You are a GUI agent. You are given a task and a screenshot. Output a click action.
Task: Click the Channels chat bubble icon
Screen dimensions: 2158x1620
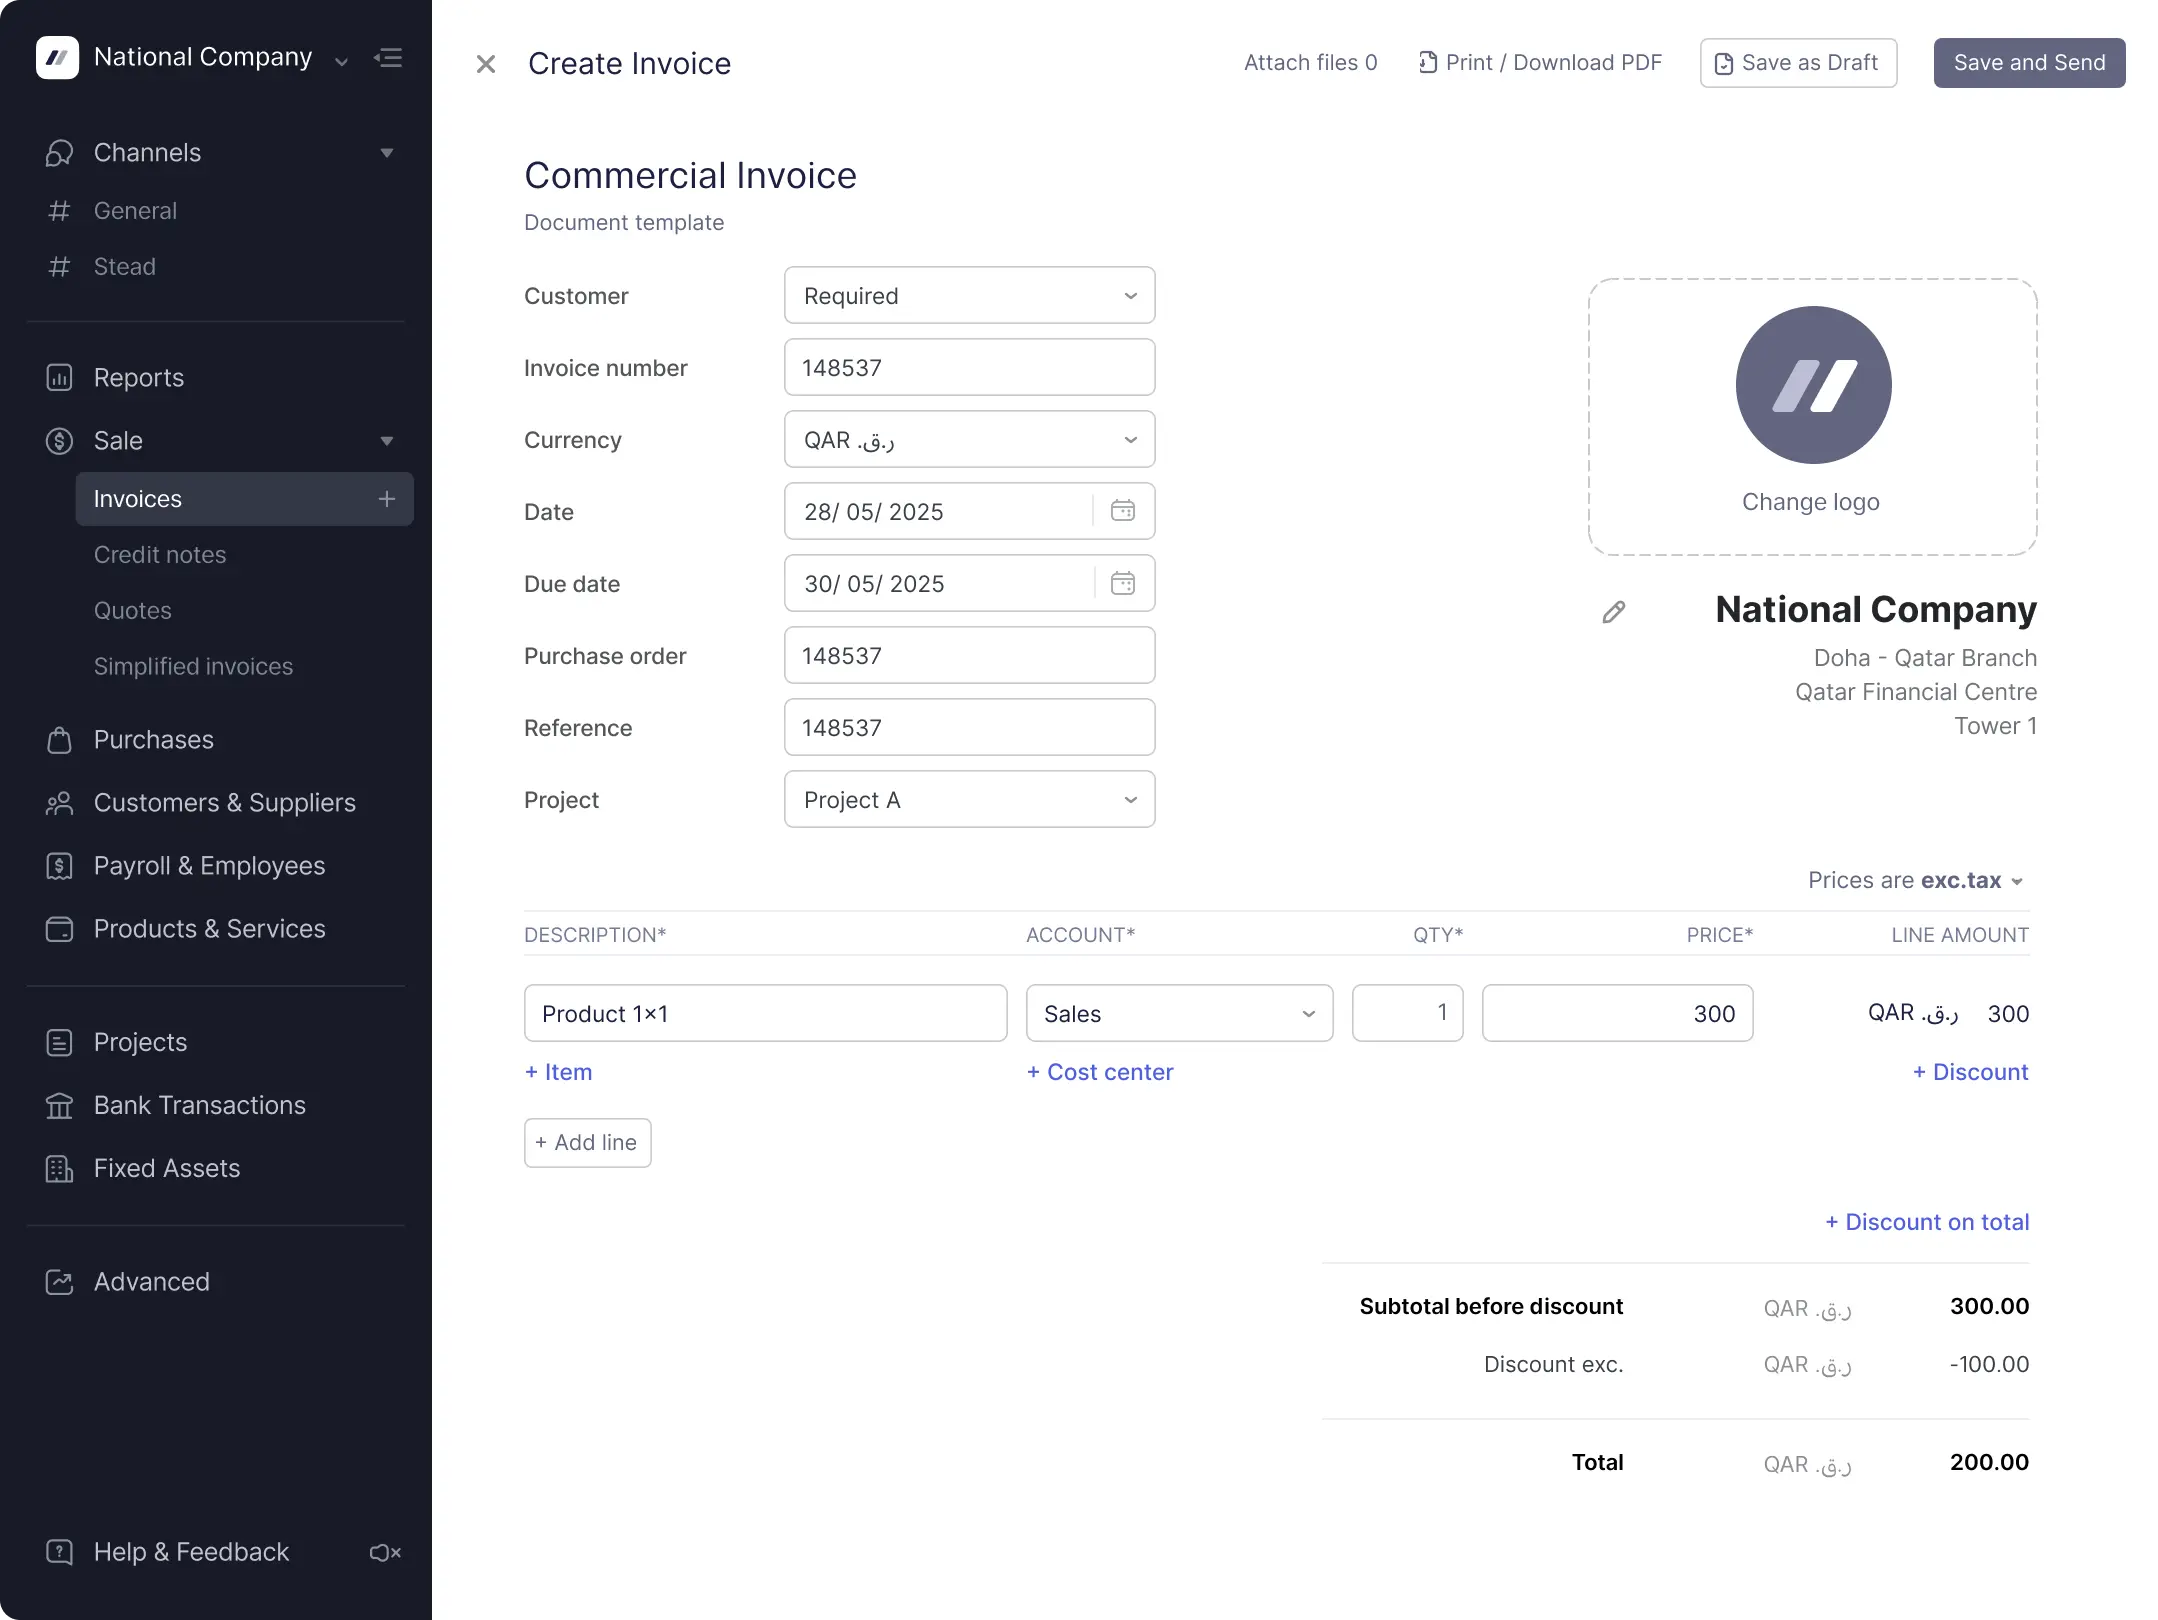(59, 153)
